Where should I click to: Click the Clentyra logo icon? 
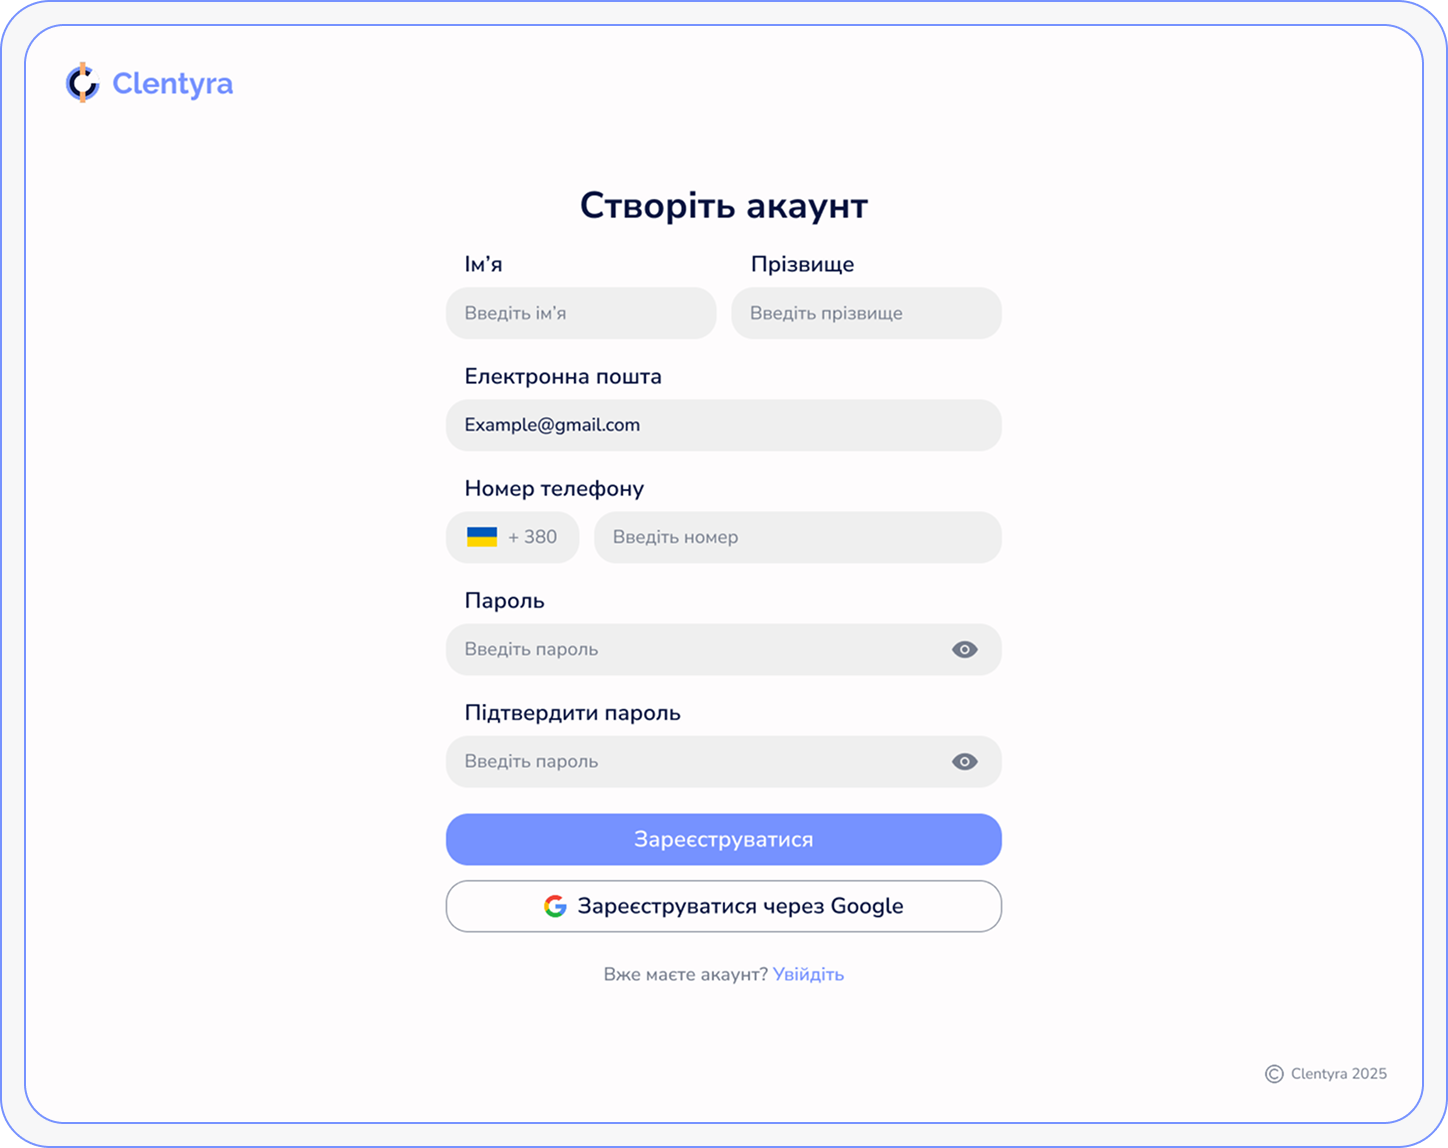83,83
